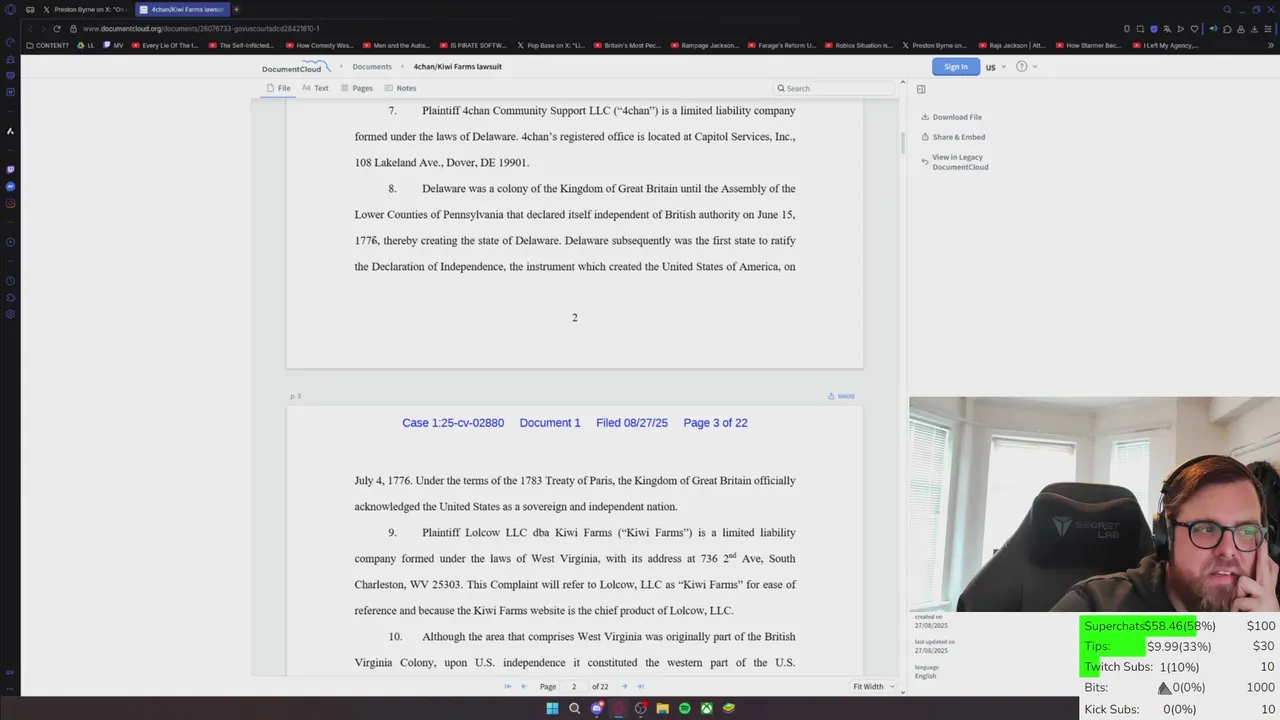Click the Aria AI sidebar icon
Screen dimensions: 1280x720
[x=10, y=131]
